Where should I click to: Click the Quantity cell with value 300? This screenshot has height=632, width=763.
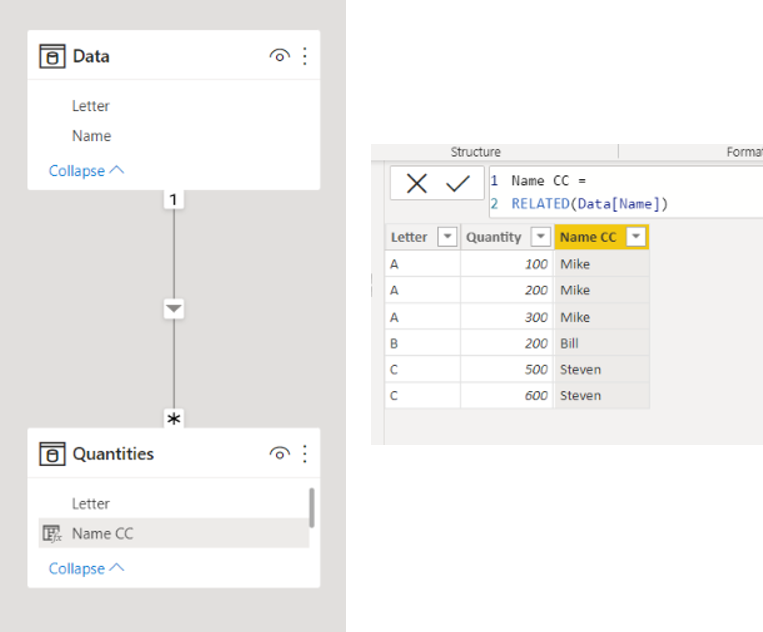pos(507,317)
